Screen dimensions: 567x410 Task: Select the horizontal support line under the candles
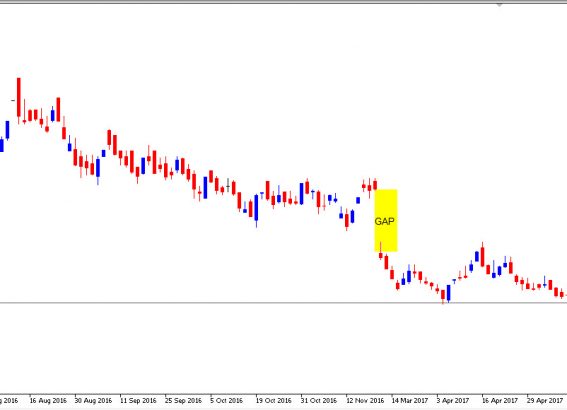(x=284, y=303)
